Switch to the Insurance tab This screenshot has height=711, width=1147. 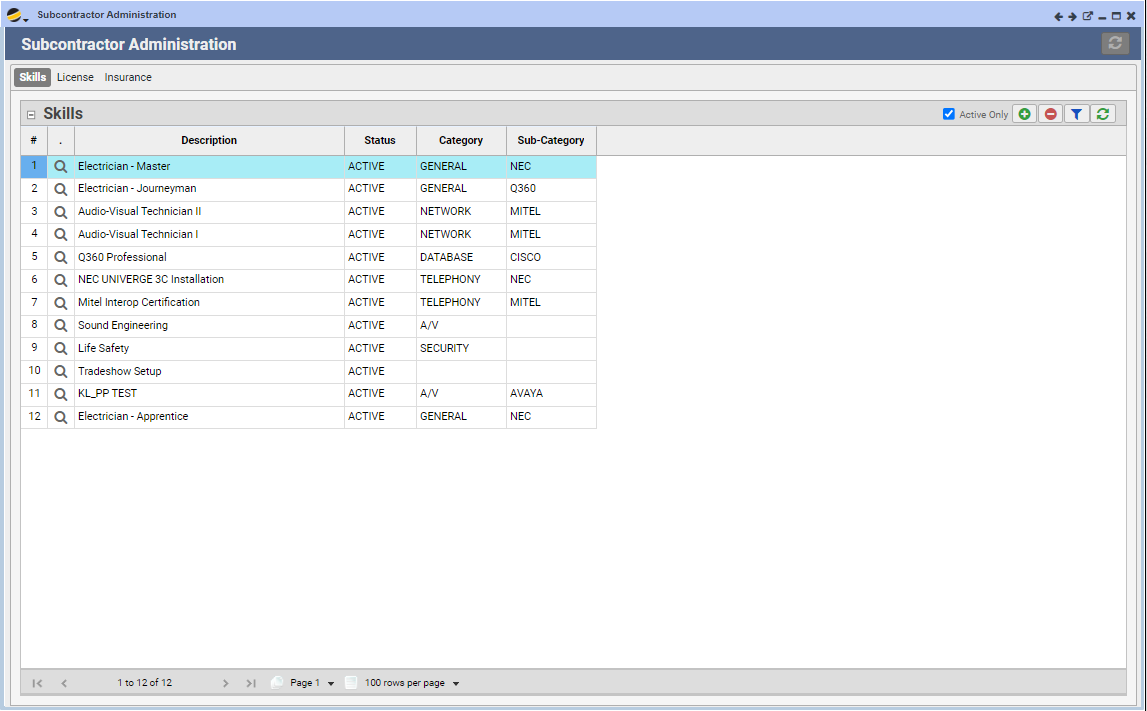pyautogui.click(x=128, y=77)
